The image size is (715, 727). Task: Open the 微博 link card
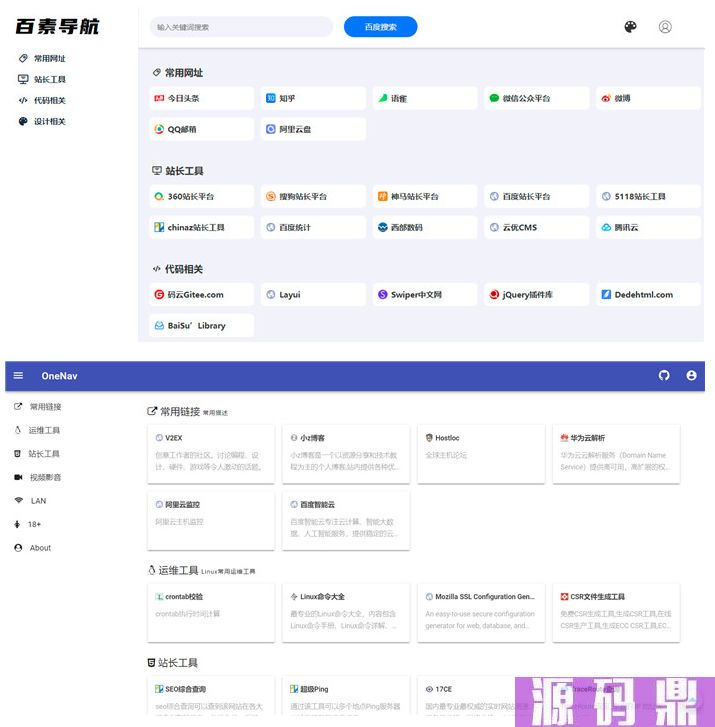coord(648,98)
